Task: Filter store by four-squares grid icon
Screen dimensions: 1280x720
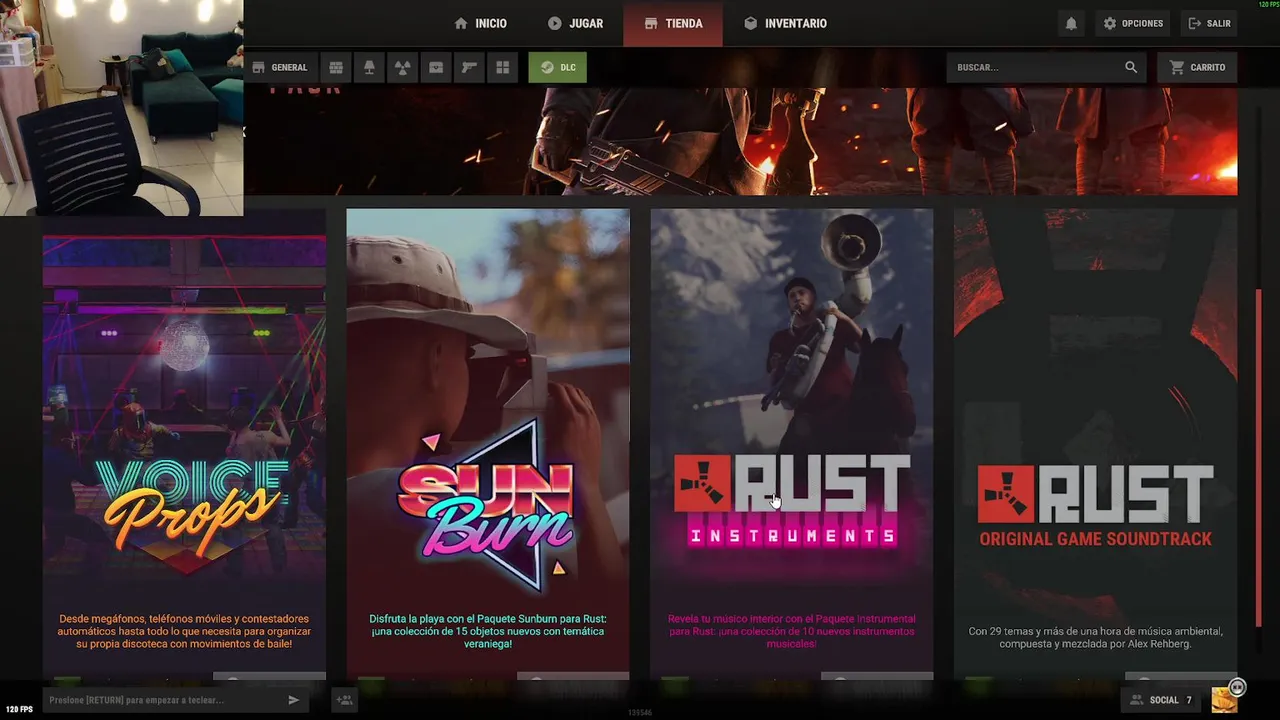Action: pos(503,67)
